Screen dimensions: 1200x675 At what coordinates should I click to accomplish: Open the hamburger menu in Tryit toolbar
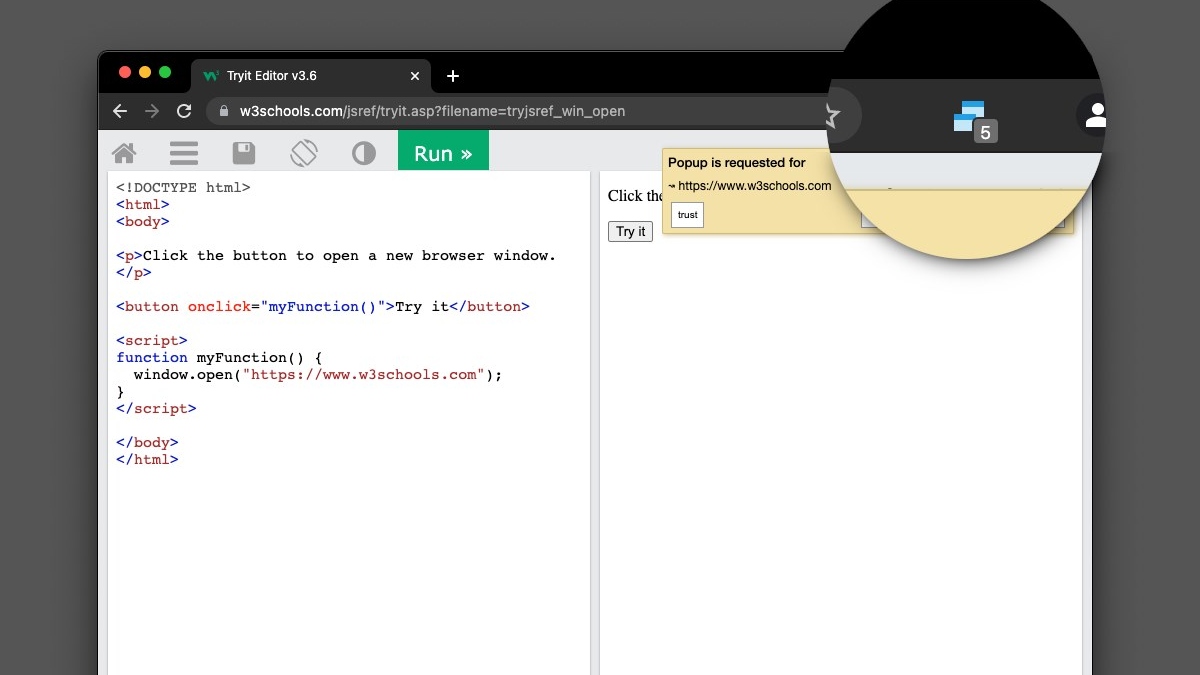point(184,153)
